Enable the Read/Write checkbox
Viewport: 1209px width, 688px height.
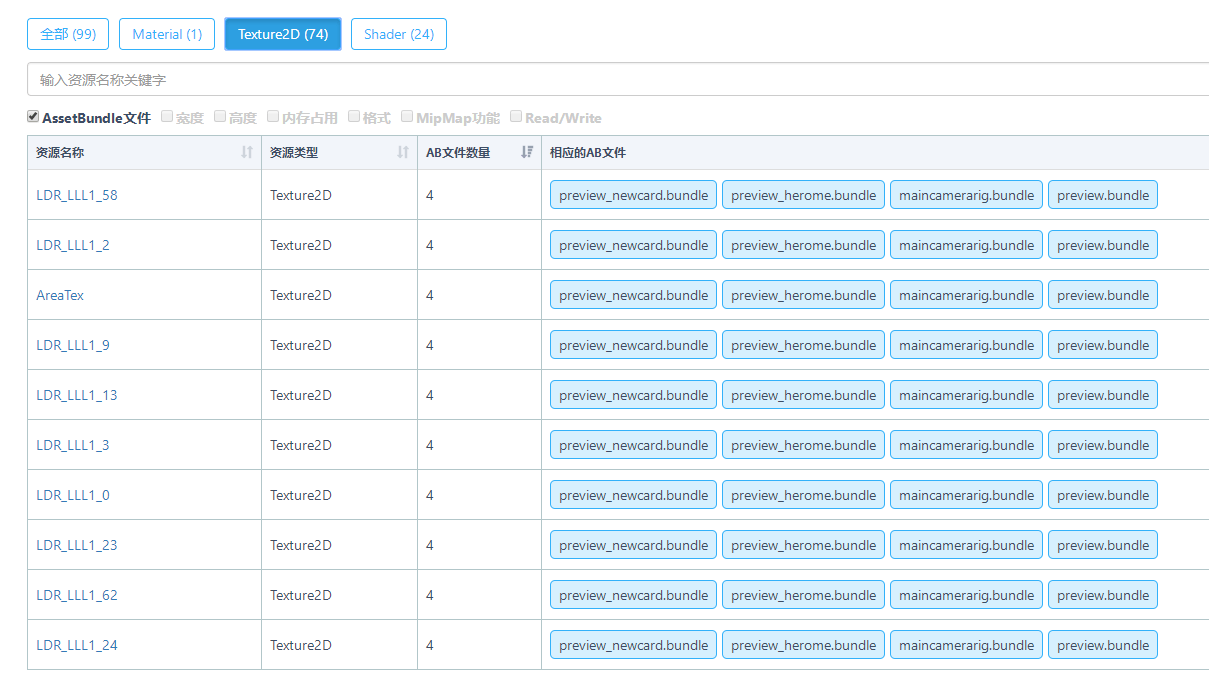516,117
